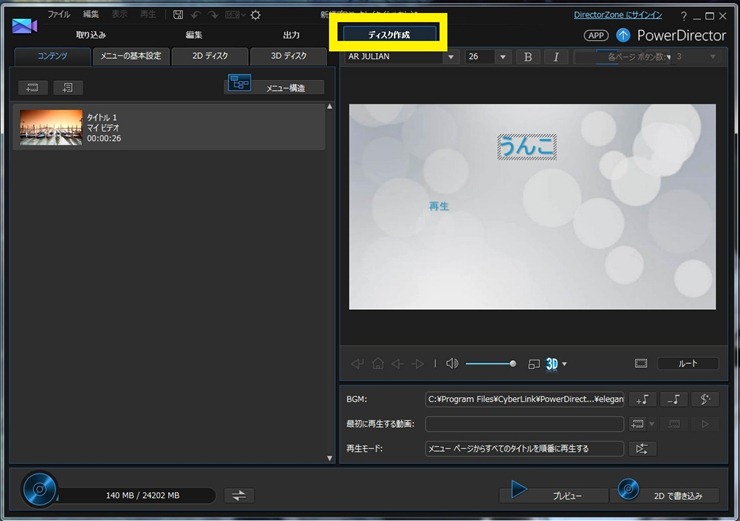Toggle bold text formatting
The height and width of the screenshot is (521, 740).
[x=528, y=57]
